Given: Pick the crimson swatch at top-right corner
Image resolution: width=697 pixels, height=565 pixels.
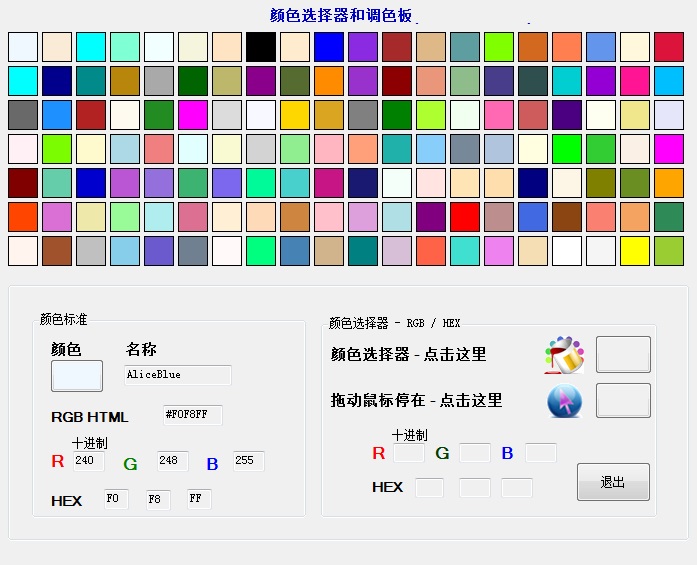Looking at the screenshot, I should click(x=669, y=47).
